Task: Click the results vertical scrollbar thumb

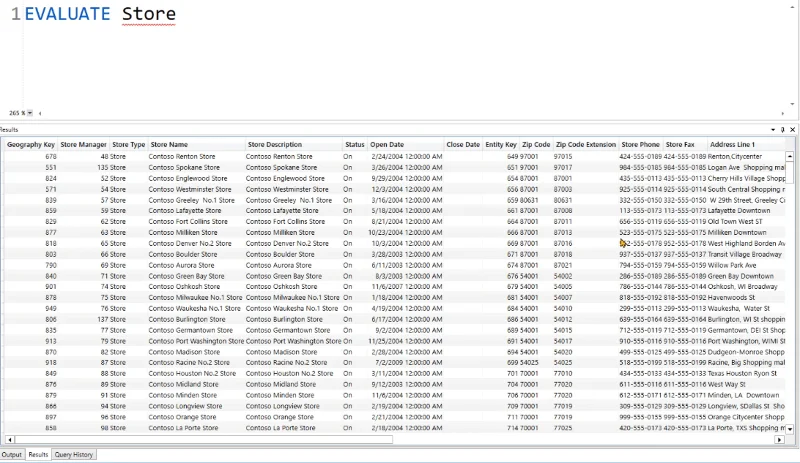Action: 790,172
